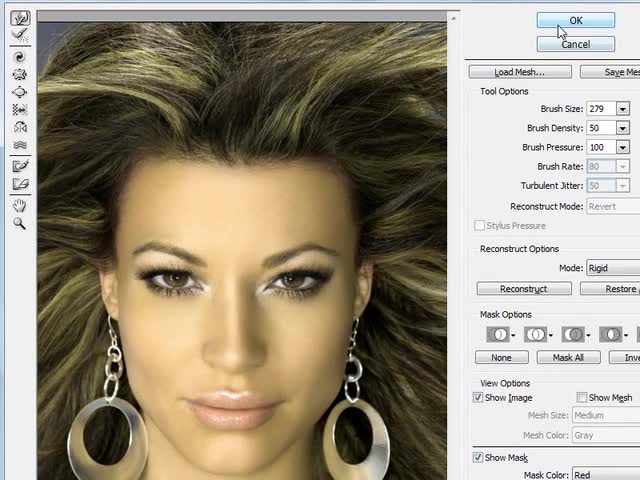Select the Turbulence tool
Viewport: 640px width, 480px height.
(19, 145)
